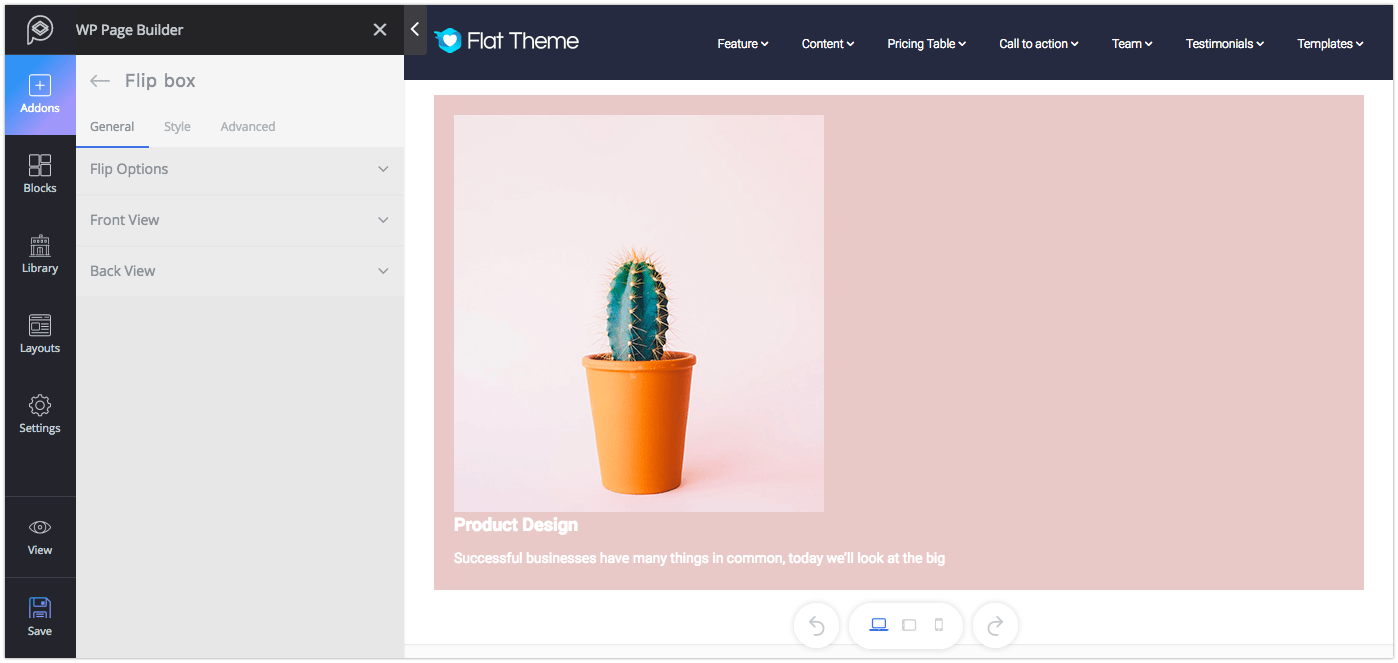
Task: Collapse the sidebar with the arrow handle
Action: pyautogui.click(x=415, y=30)
